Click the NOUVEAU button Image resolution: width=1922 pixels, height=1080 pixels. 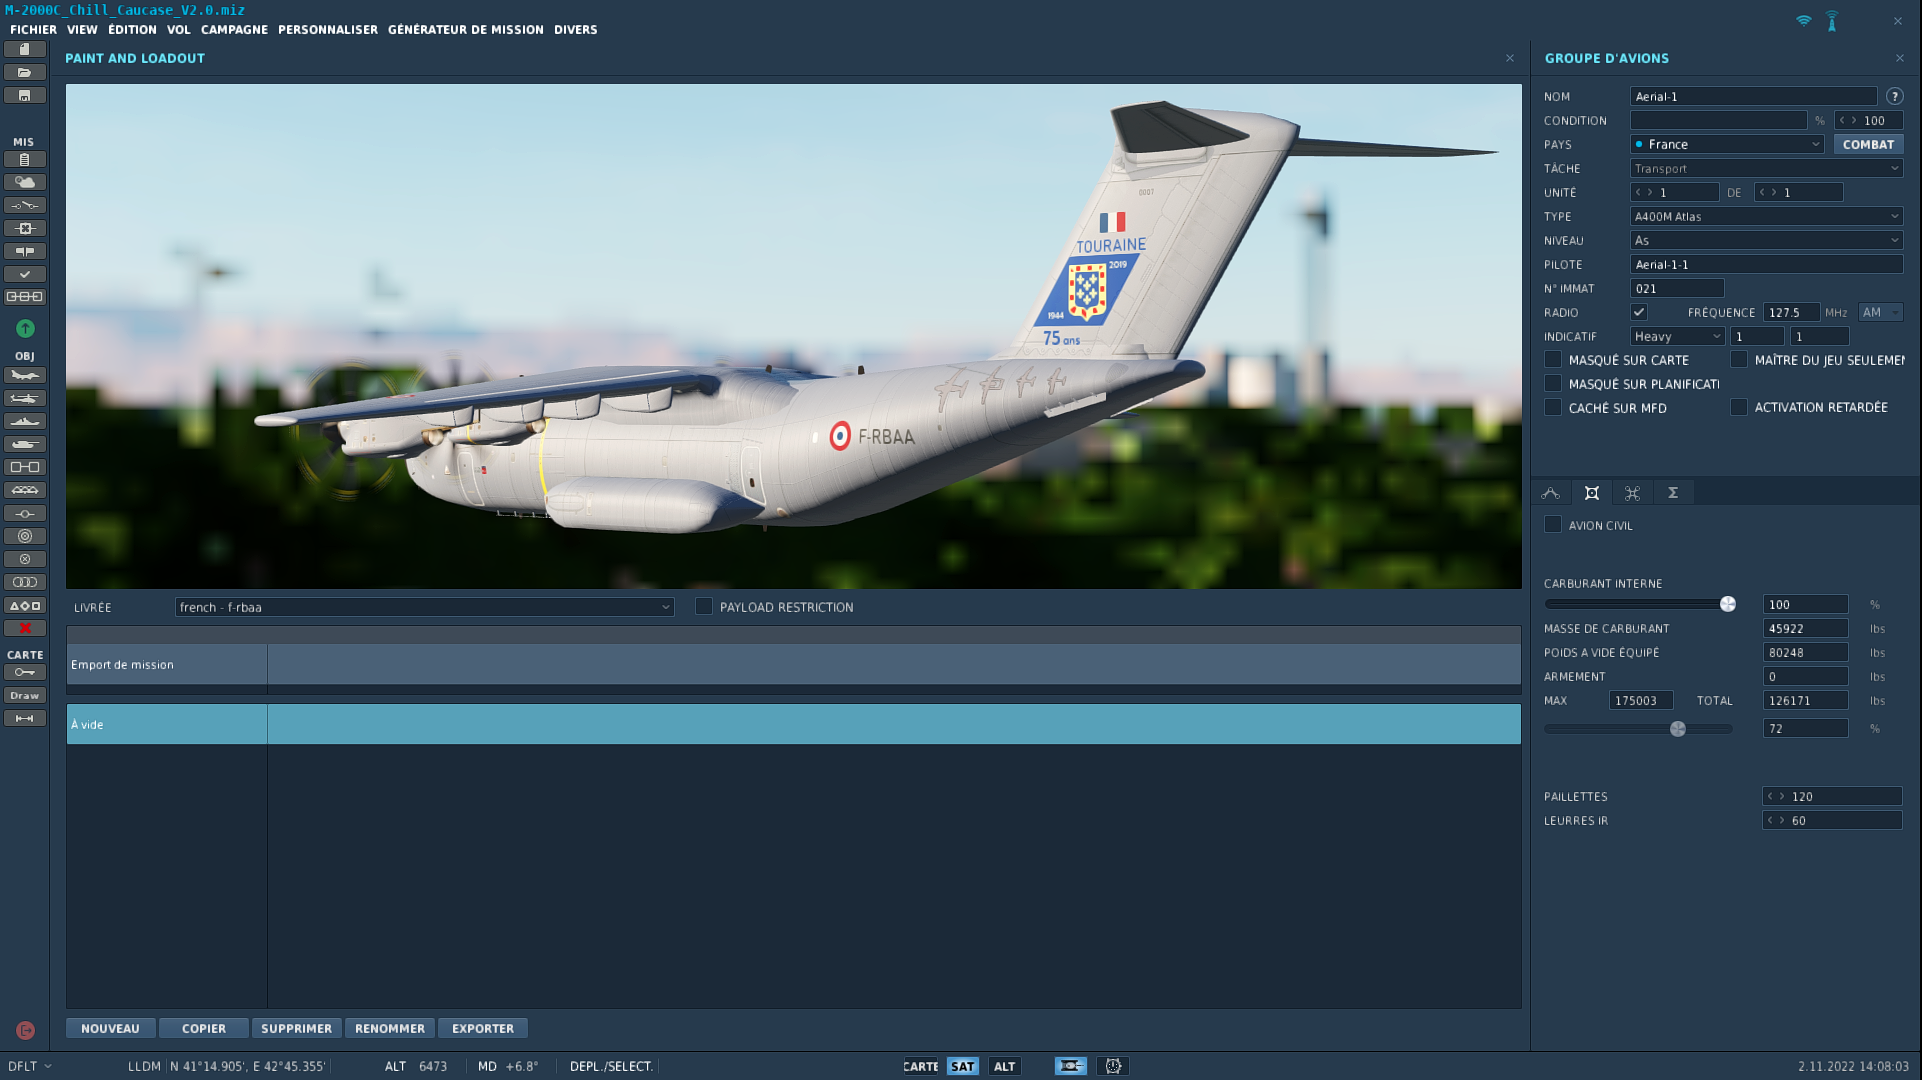click(111, 1028)
